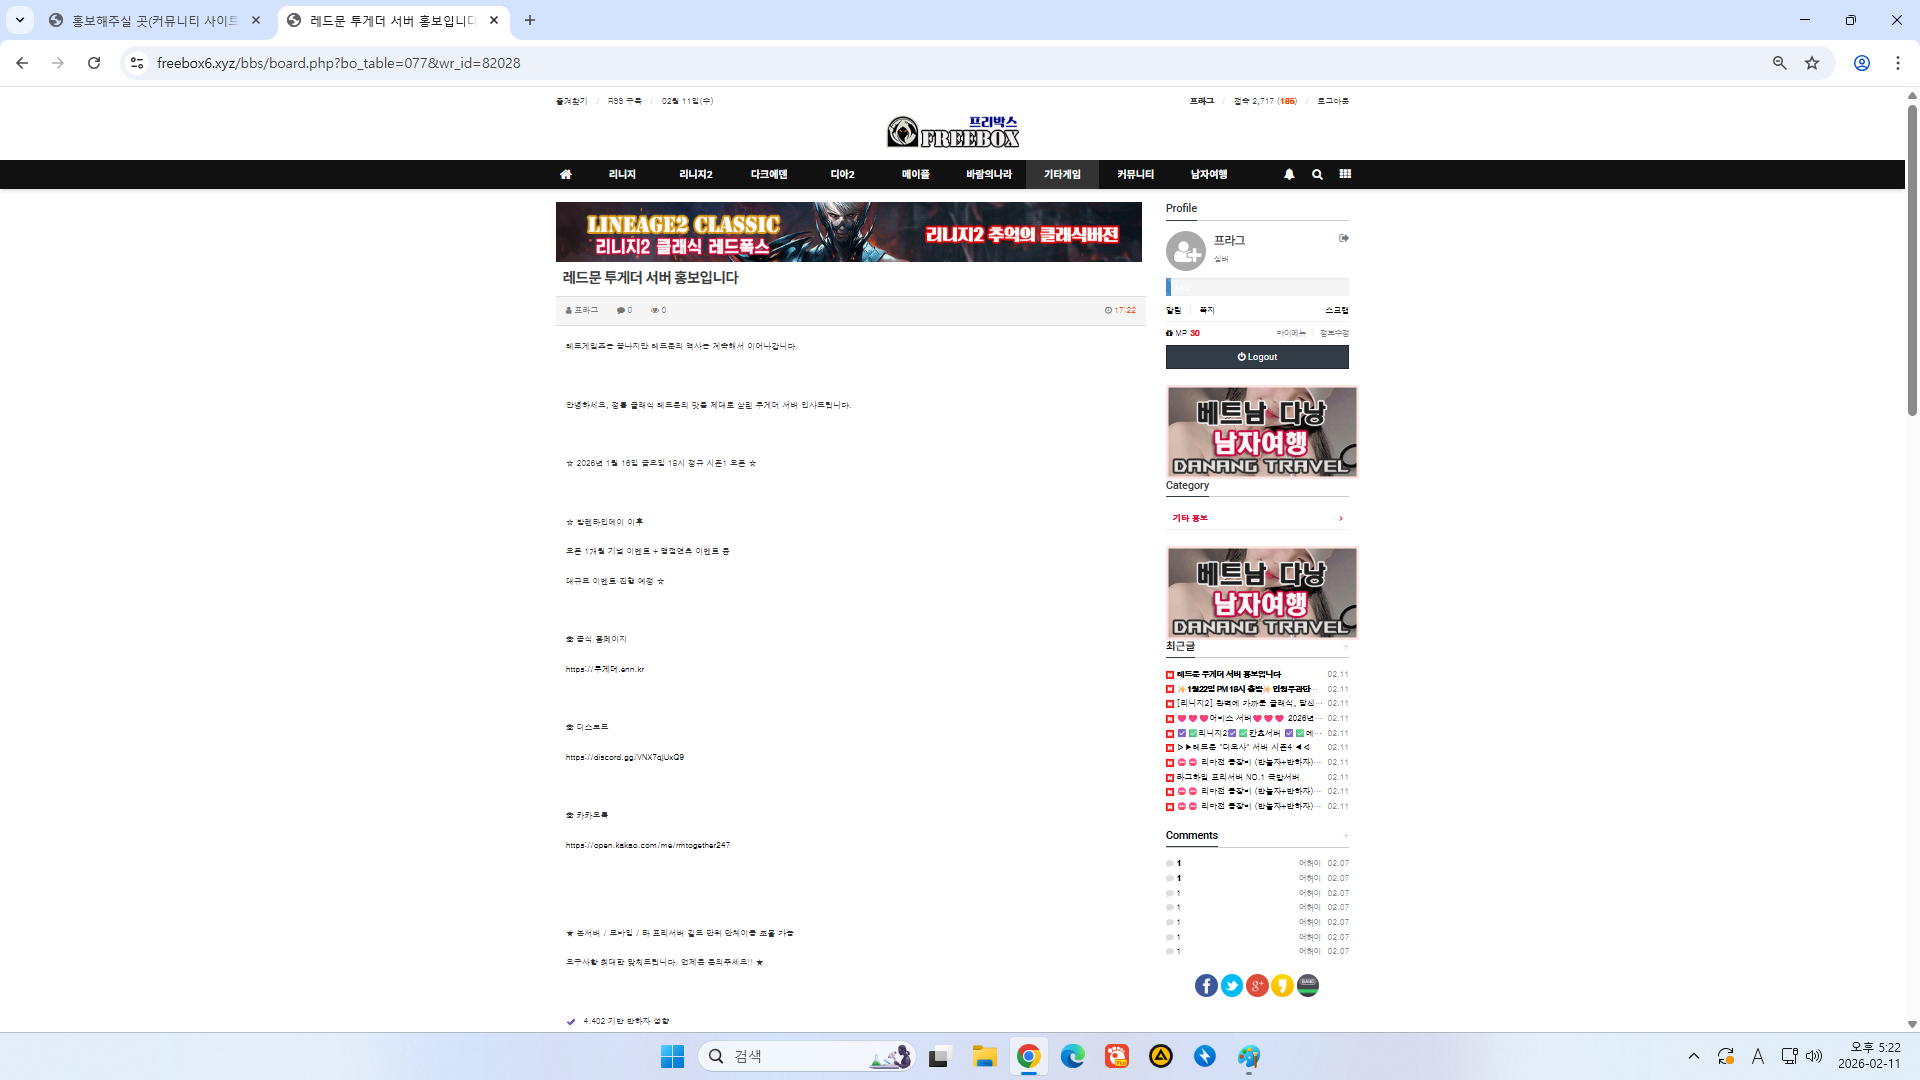Share post via Google Plus icon

[1257, 986]
